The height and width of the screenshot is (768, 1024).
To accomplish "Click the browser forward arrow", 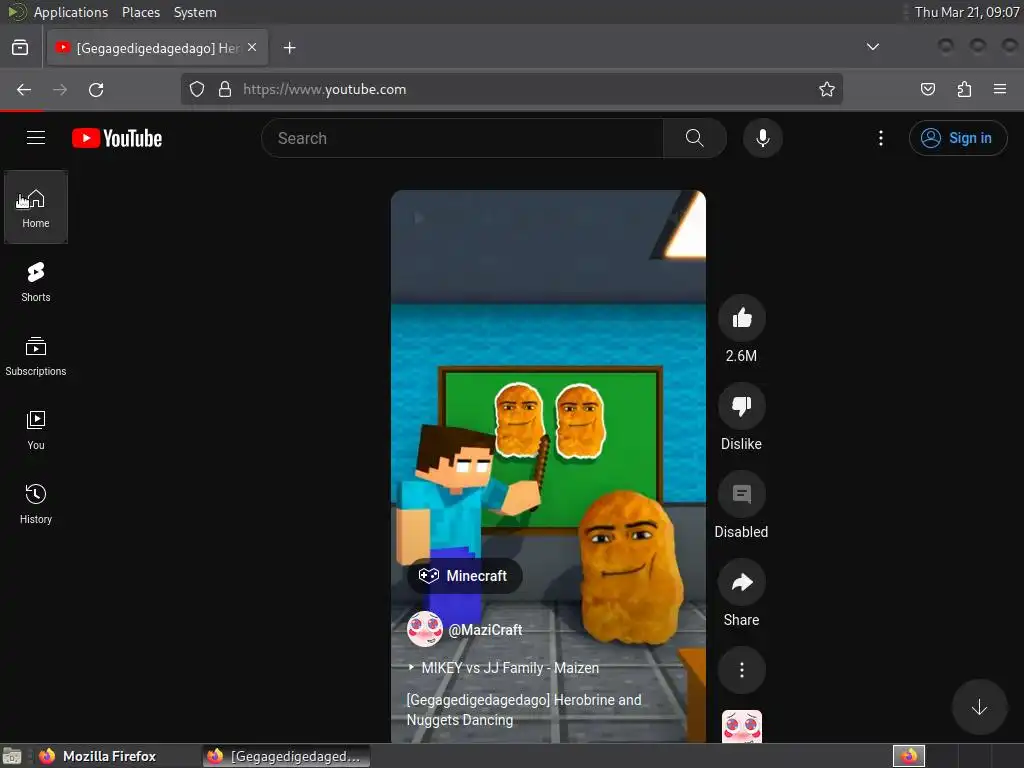I will [60, 89].
